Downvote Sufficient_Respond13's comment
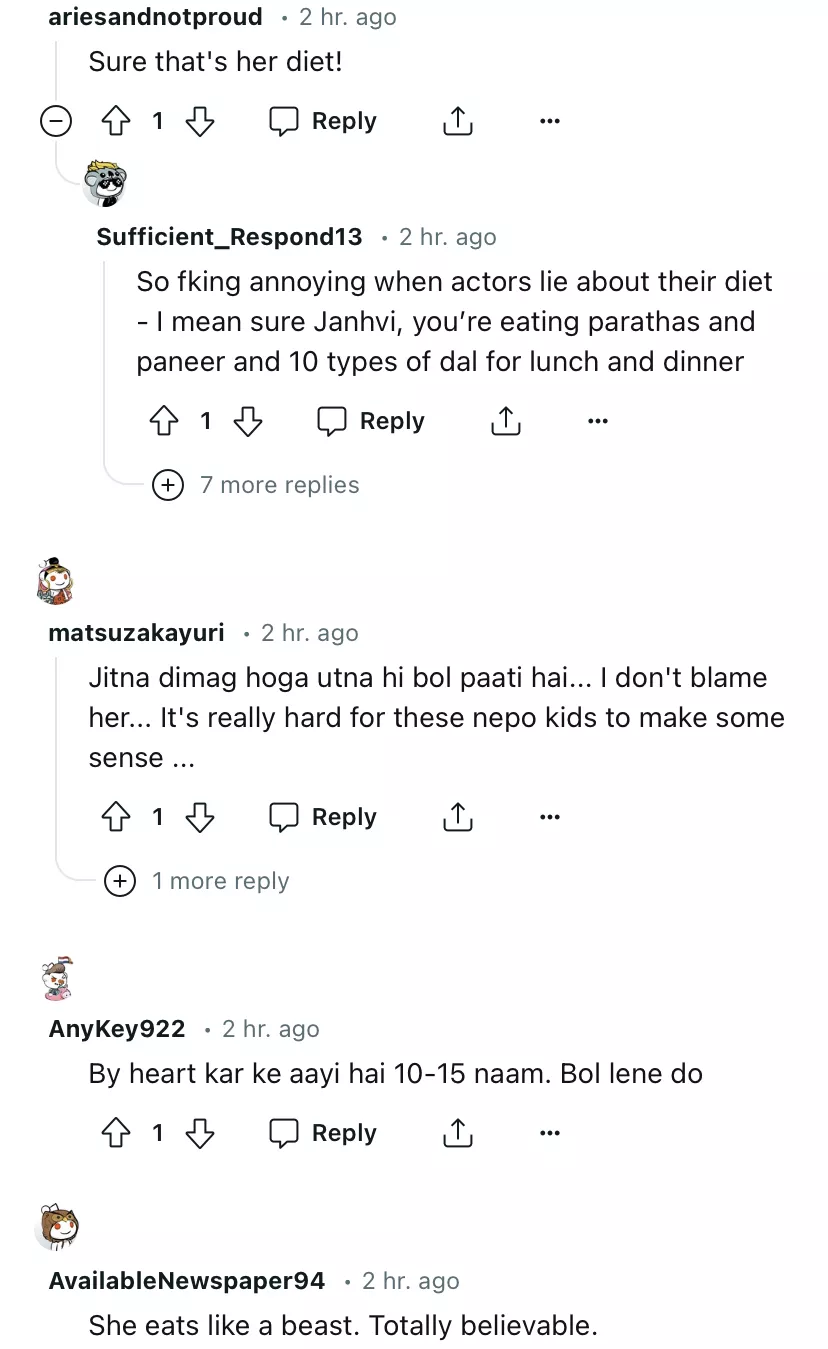 (x=248, y=422)
